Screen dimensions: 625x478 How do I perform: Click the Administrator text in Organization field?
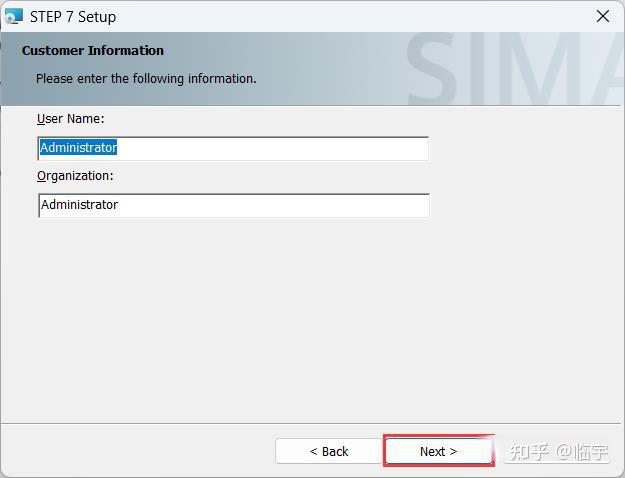click(x=80, y=205)
